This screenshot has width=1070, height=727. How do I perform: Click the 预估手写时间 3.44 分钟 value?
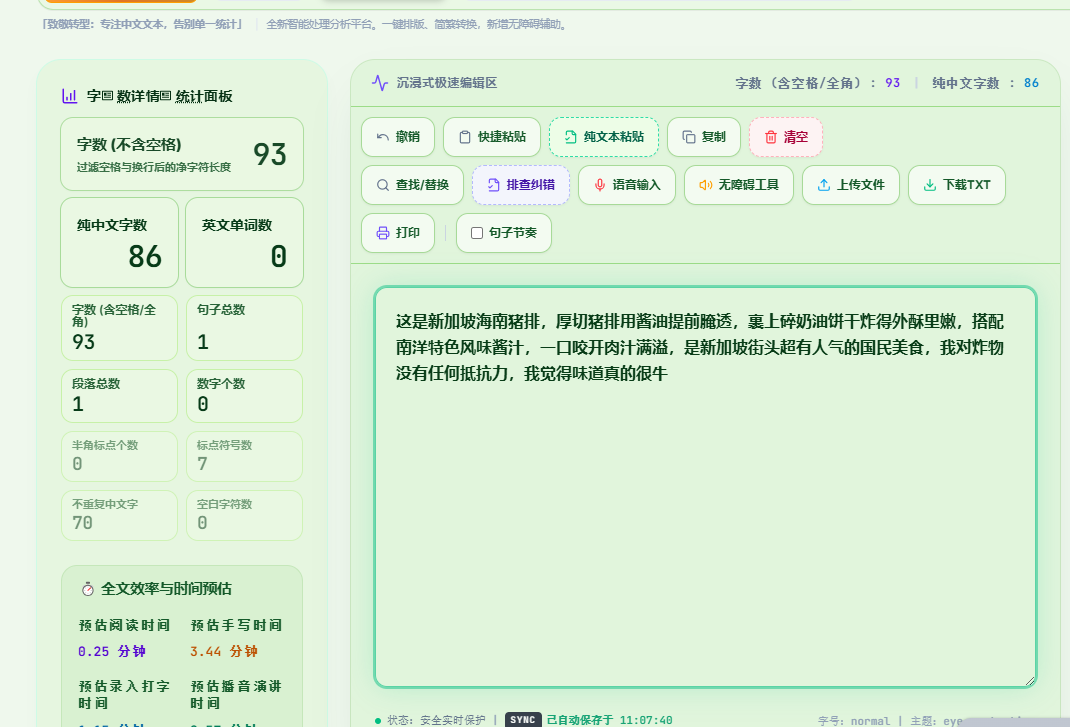click(x=224, y=651)
